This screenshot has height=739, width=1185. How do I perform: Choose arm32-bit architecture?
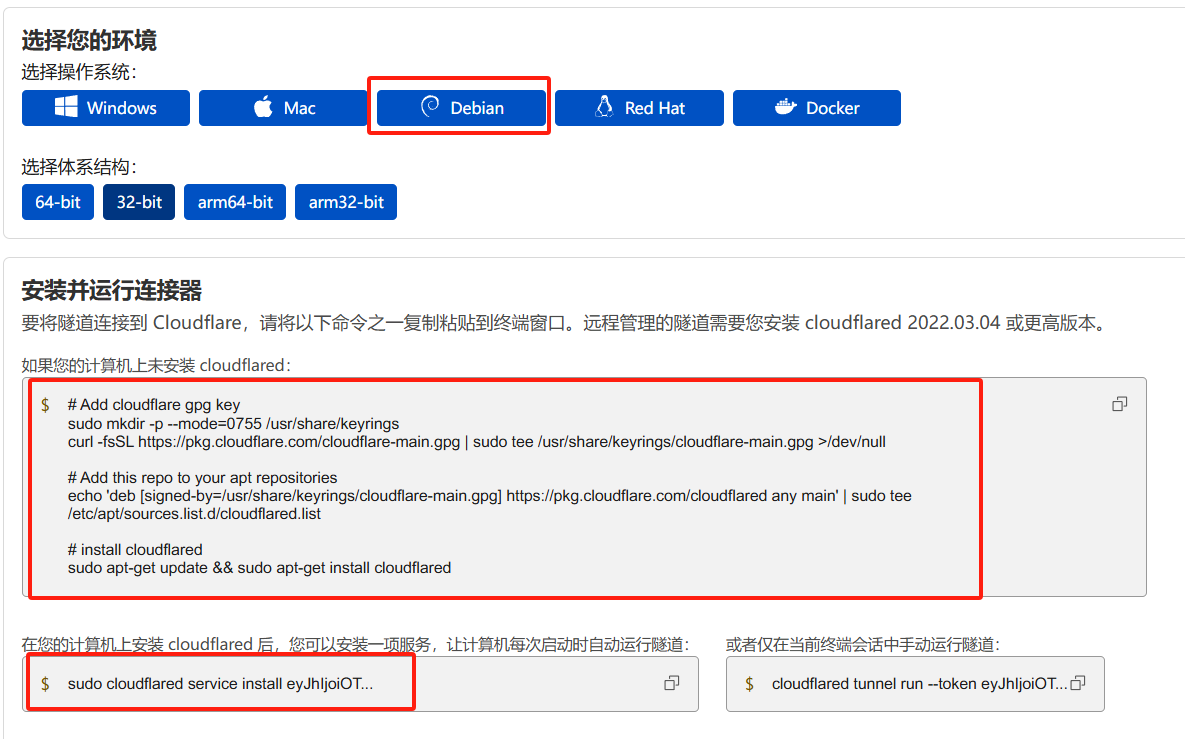pos(346,202)
